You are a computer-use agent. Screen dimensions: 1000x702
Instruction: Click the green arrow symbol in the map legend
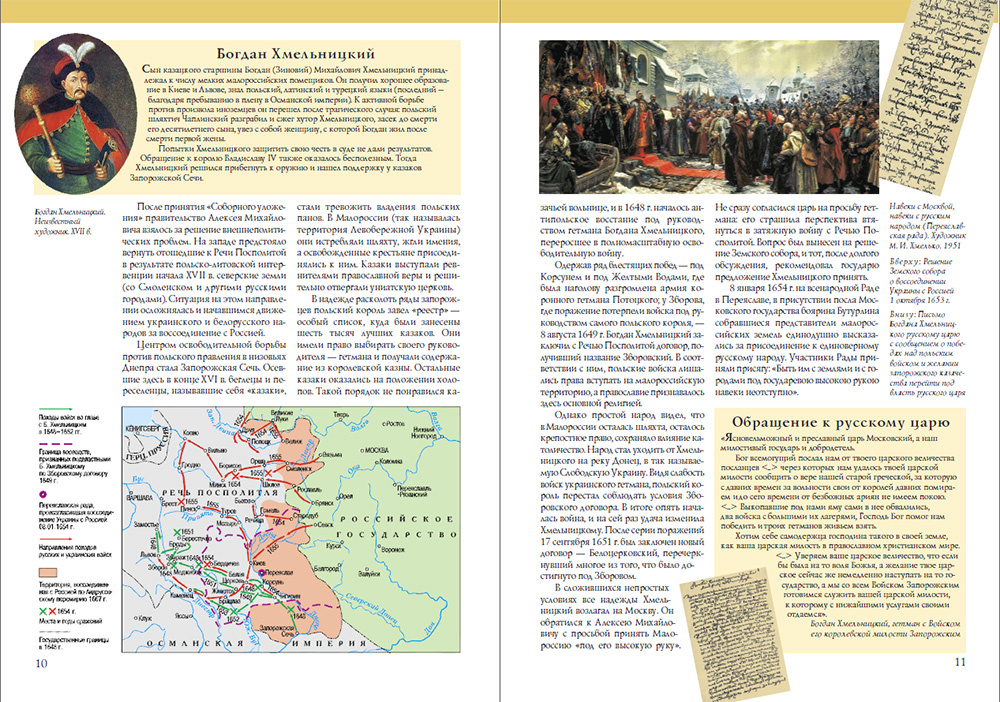[x=55, y=409]
